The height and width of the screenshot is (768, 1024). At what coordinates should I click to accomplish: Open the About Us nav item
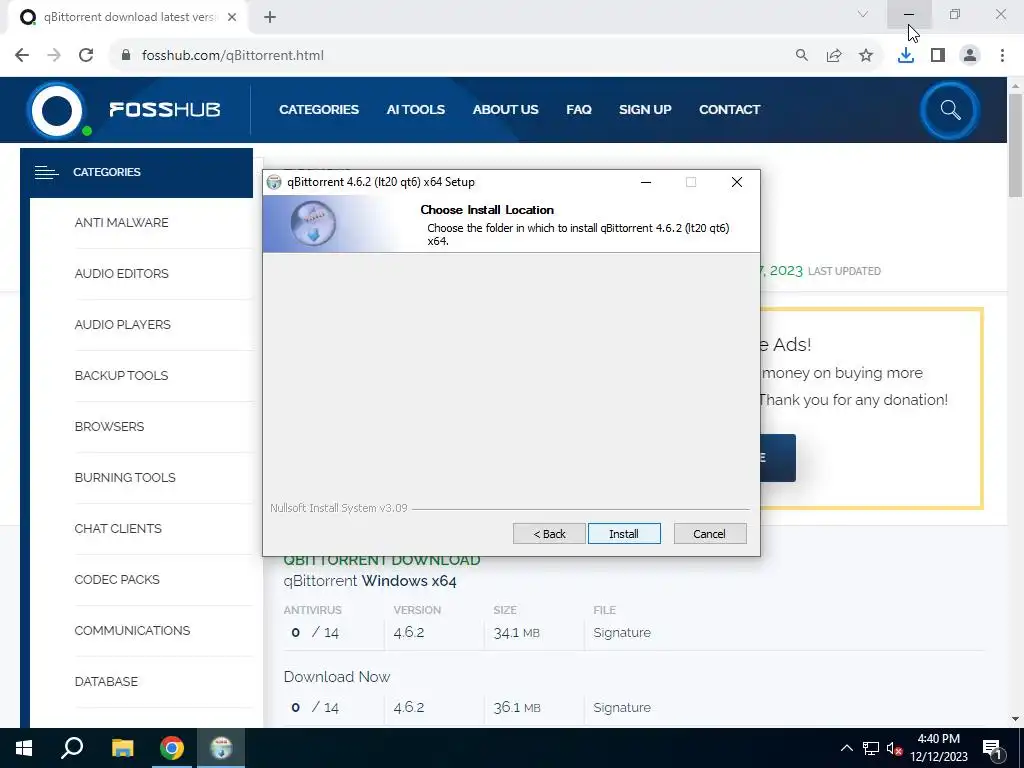pyautogui.click(x=505, y=110)
